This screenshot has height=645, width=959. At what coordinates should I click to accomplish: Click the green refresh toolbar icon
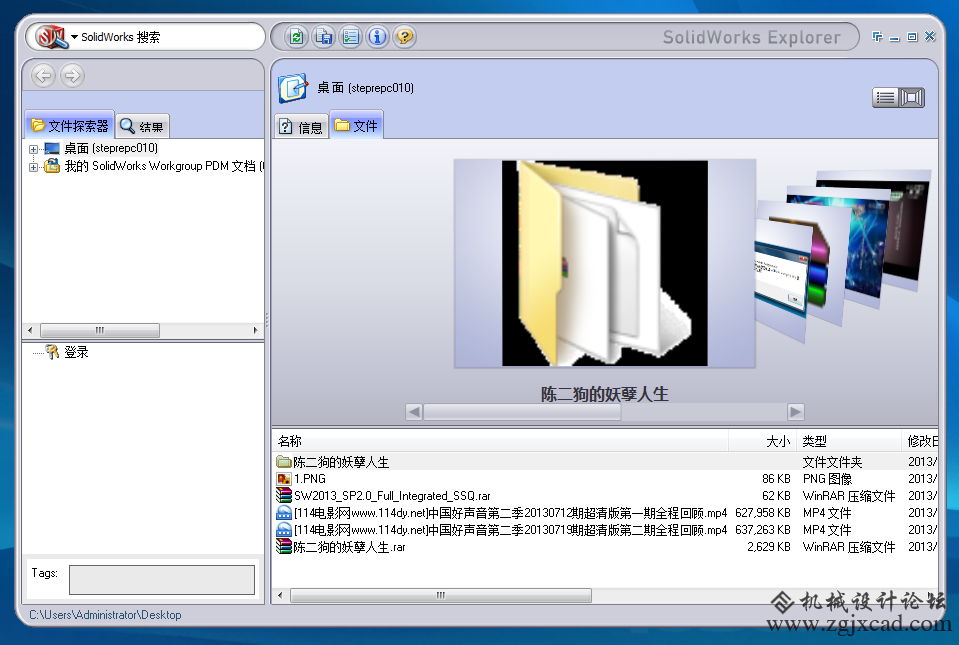pyautogui.click(x=297, y=37)
